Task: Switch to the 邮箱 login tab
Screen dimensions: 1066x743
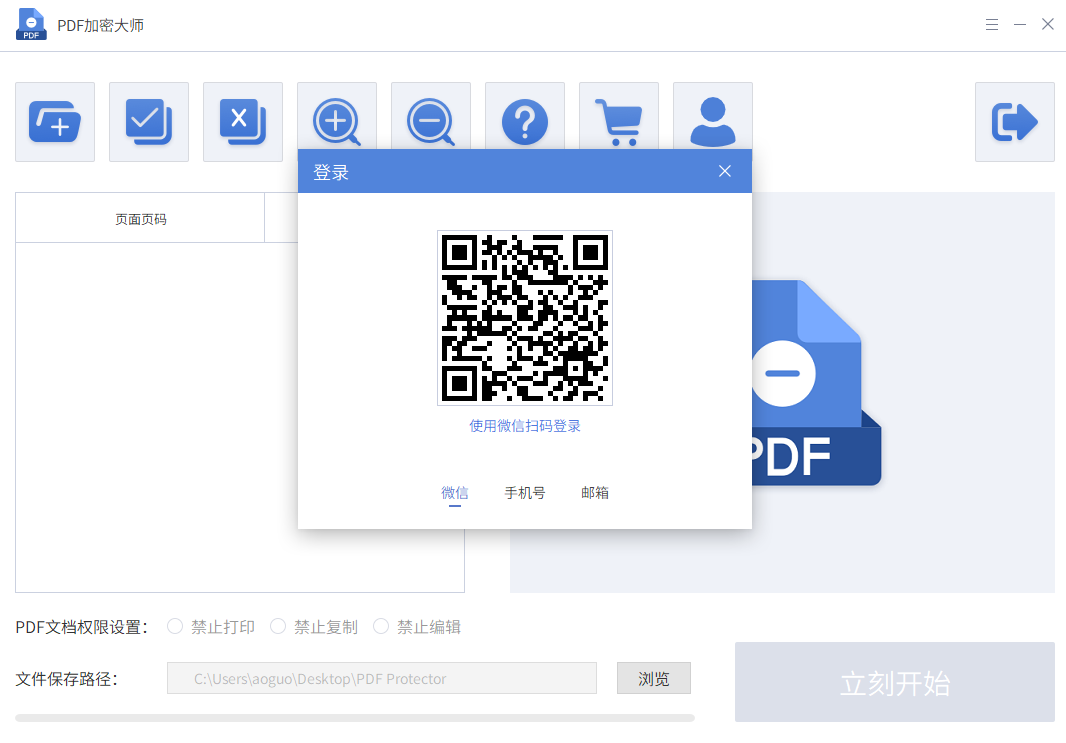Action: [x=595, y=493]
